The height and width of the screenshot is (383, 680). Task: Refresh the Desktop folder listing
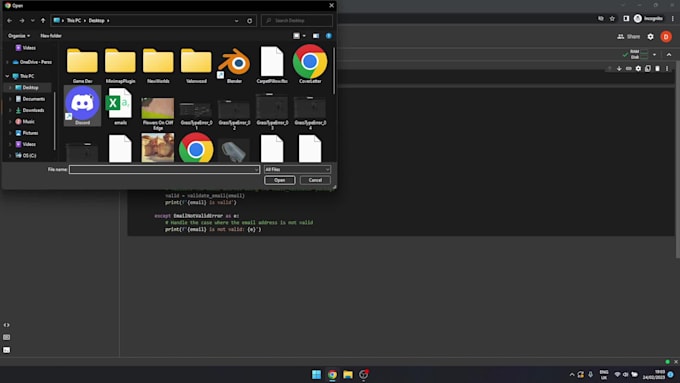[x=249, y=20]
